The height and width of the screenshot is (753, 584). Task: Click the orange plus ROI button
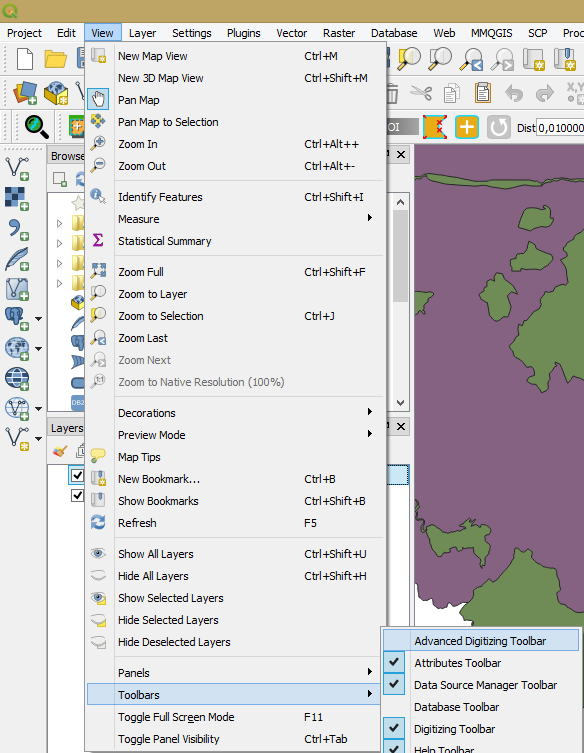pyautogui.click(x=467, y=127)
